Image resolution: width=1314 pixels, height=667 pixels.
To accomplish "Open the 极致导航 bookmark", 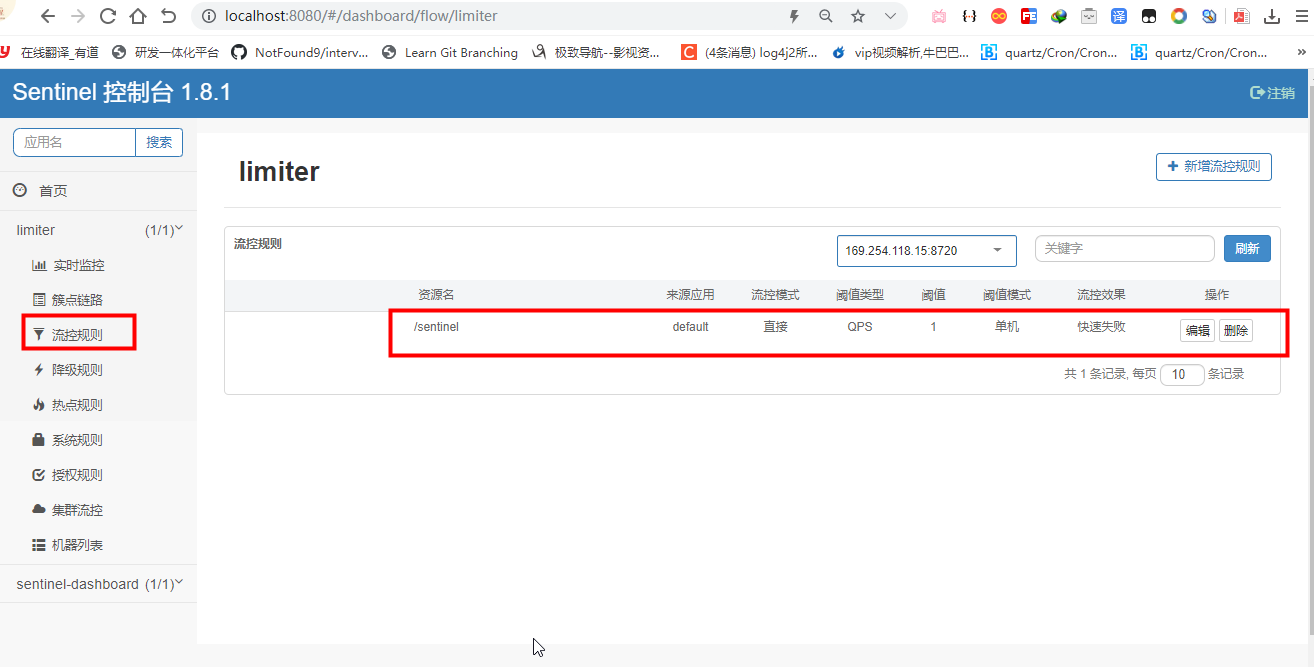I will (596, 52).
